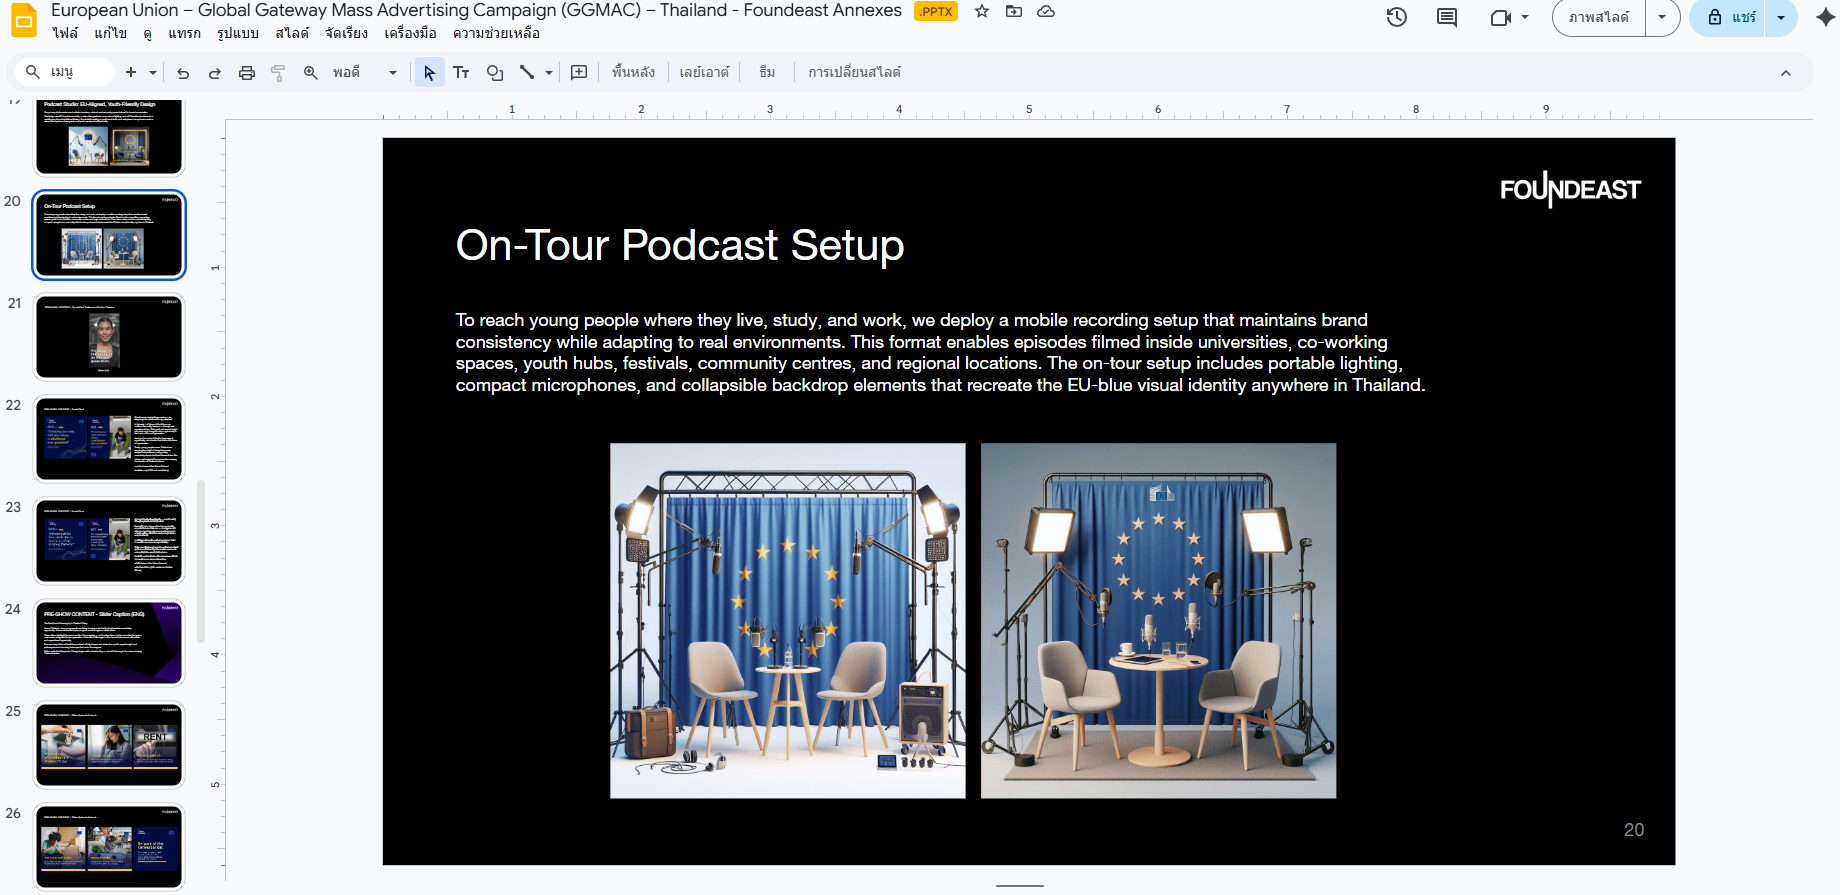The width and height of the screenshot is (1840, 895).
Task: Open the File (ไฟล์) menu
Action: (x=65, y=33)
